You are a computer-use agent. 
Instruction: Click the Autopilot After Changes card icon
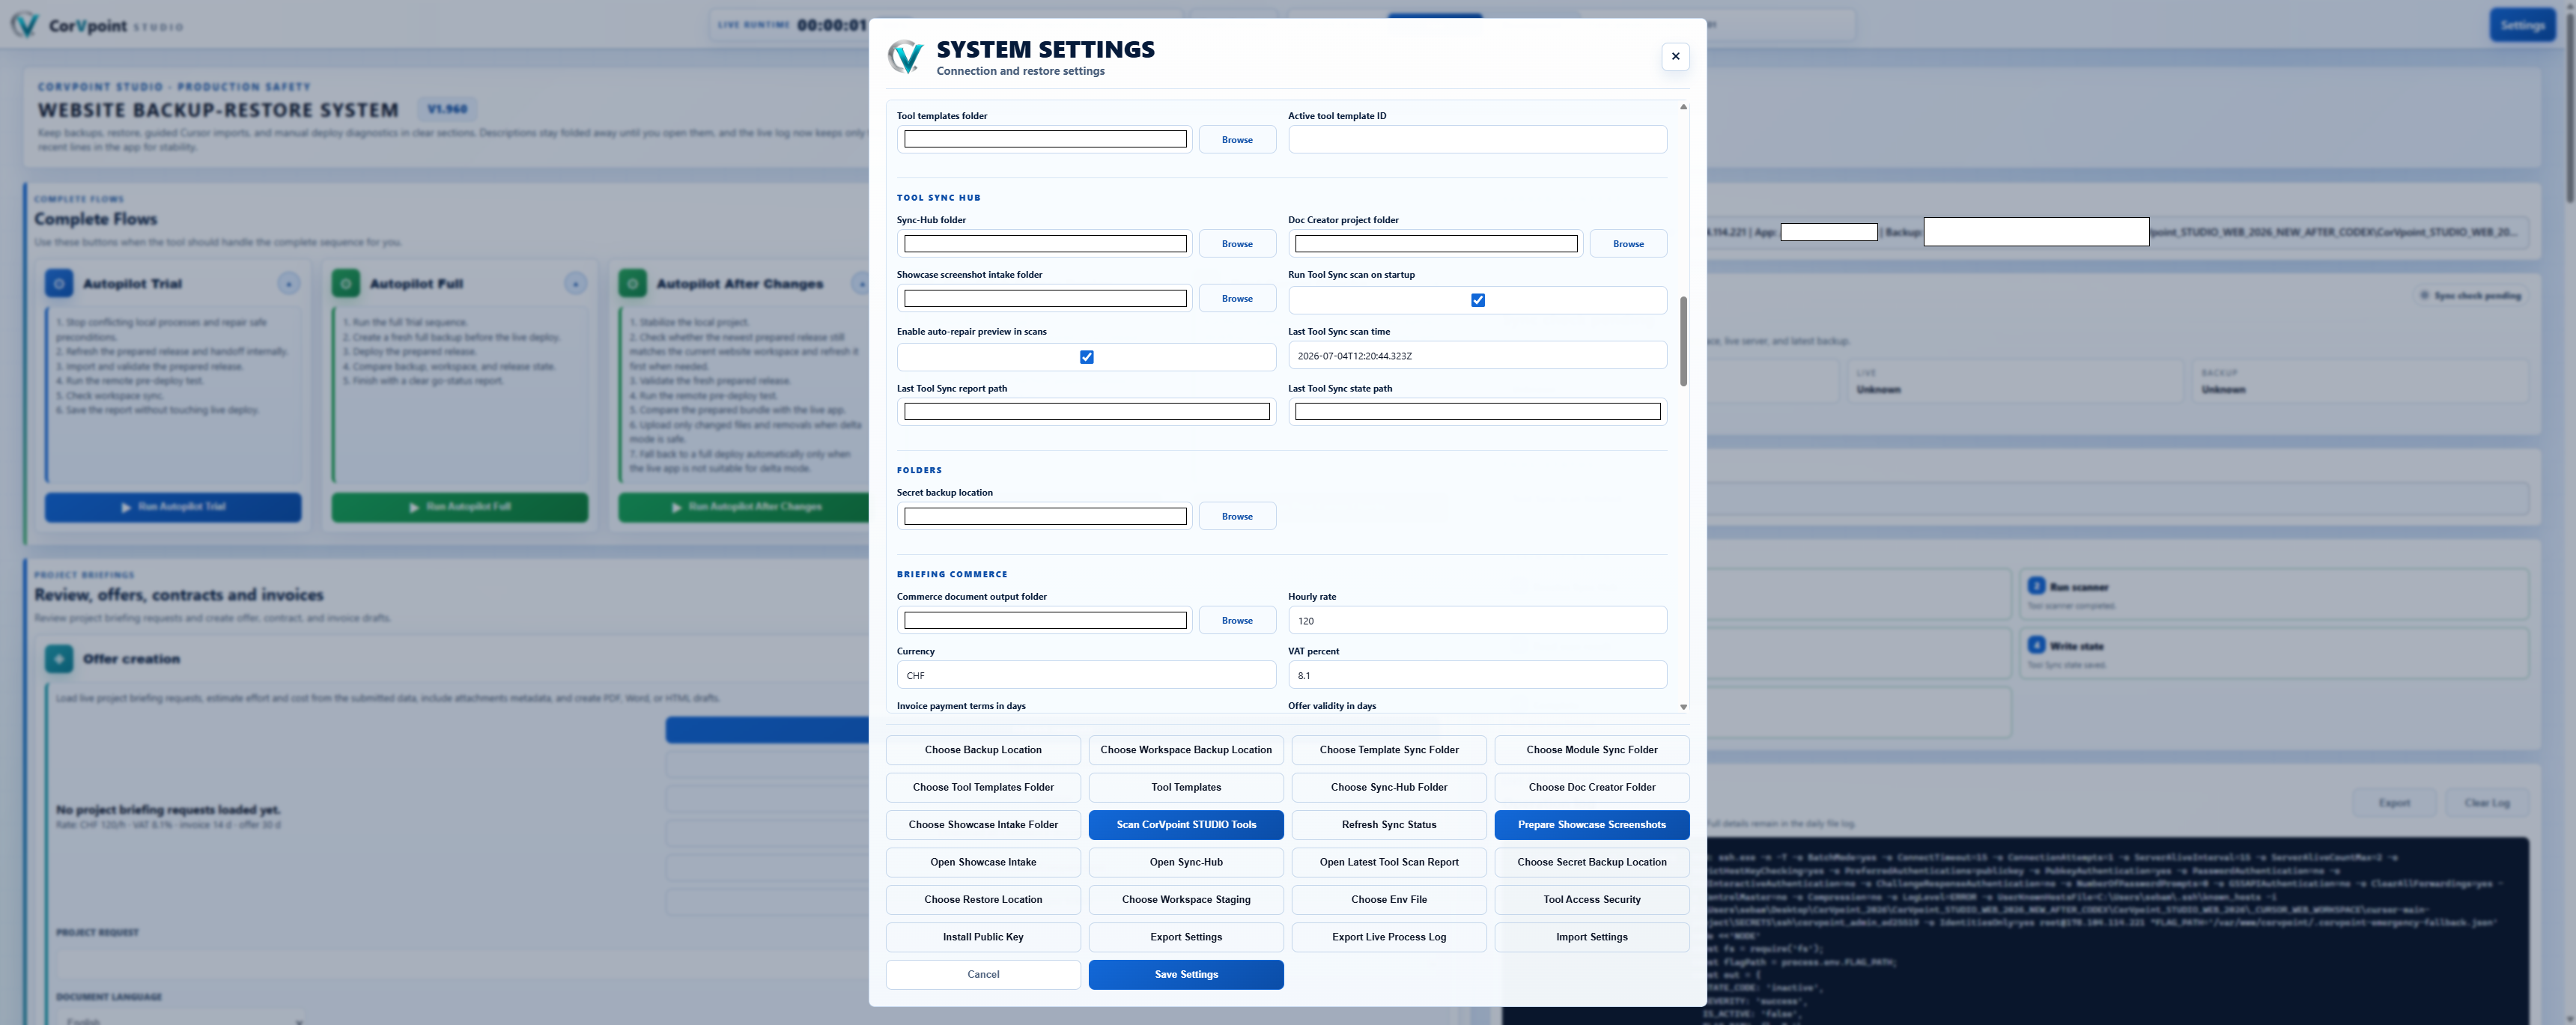tap(633, 284)
